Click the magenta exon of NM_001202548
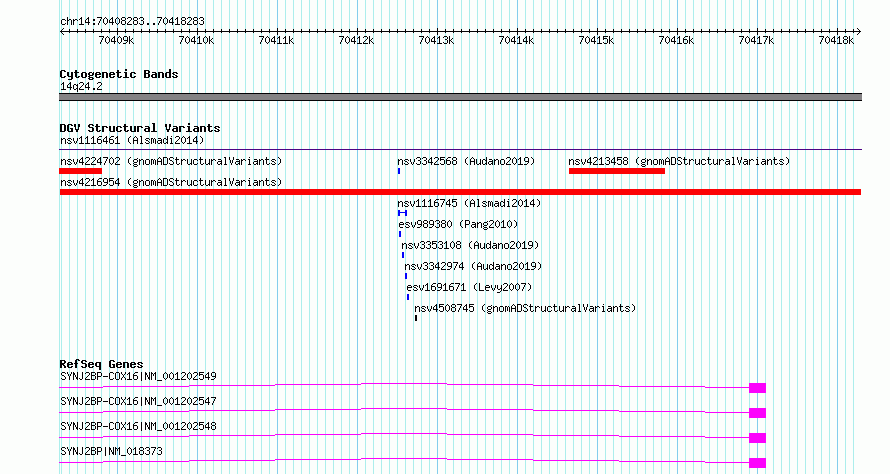 757,438
